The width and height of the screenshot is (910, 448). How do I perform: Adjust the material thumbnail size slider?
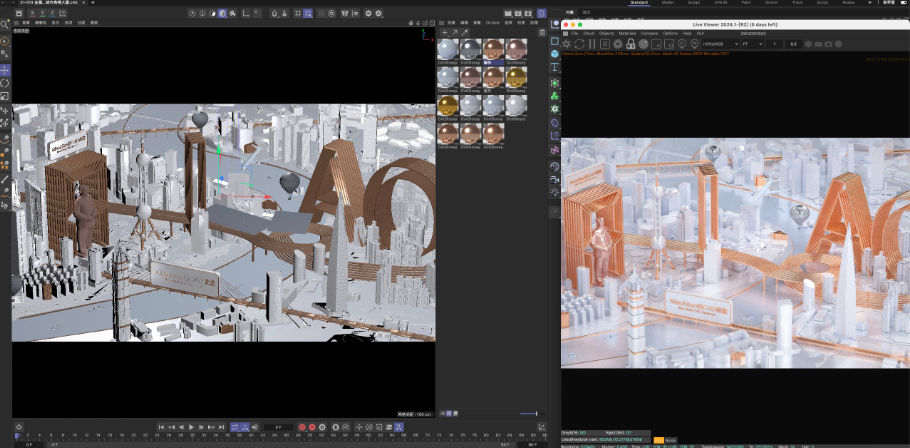[529, 413]
